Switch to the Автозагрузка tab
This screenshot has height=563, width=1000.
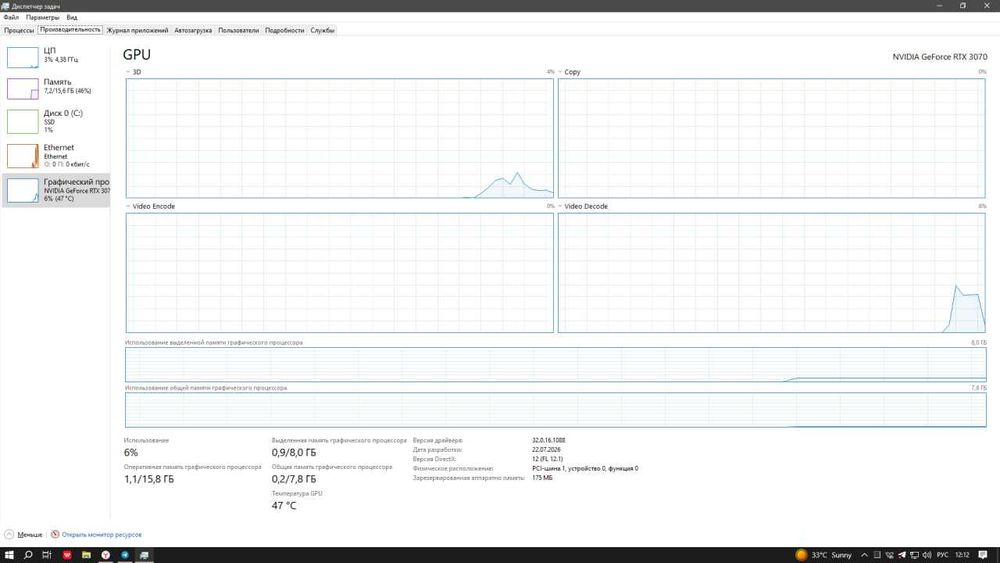[193, 30]
